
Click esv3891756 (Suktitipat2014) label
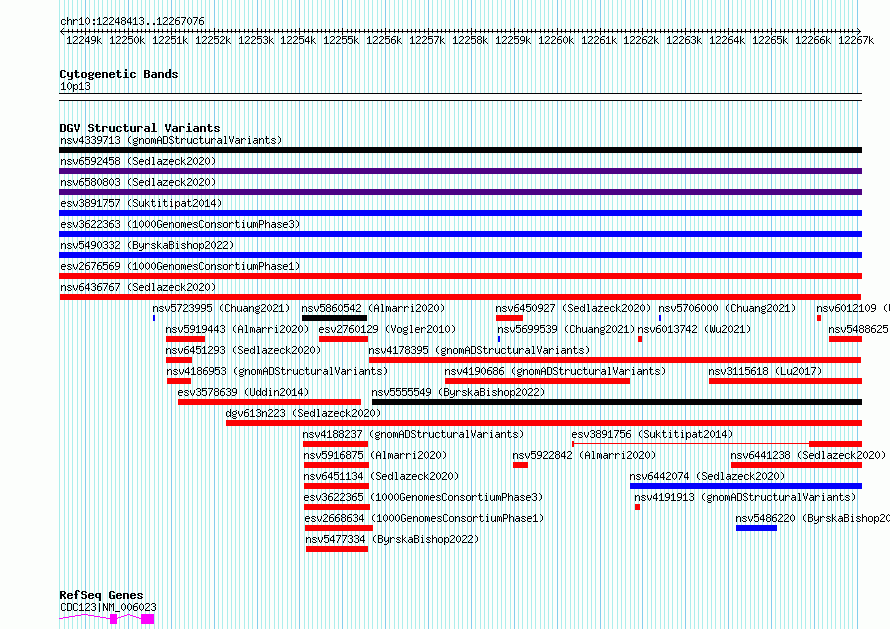click(x=652, y=434)
